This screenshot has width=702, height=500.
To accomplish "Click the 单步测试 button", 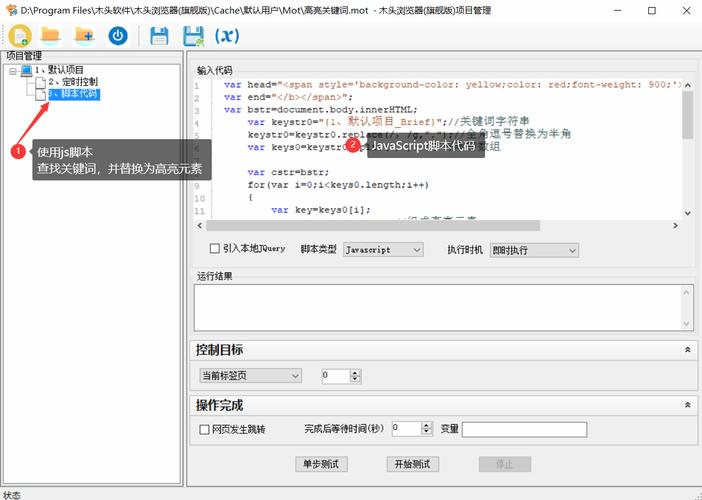I will [321, 464].
